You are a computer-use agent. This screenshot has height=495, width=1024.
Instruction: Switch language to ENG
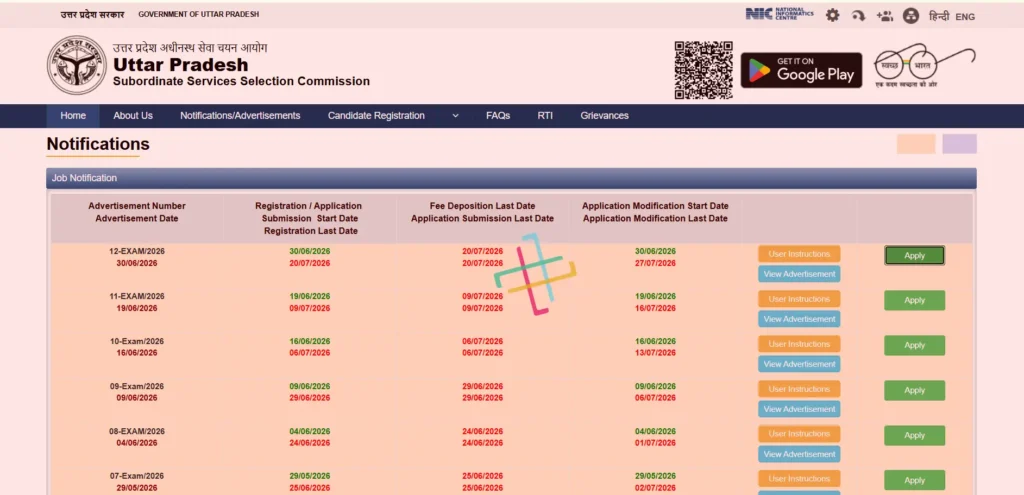965,17
